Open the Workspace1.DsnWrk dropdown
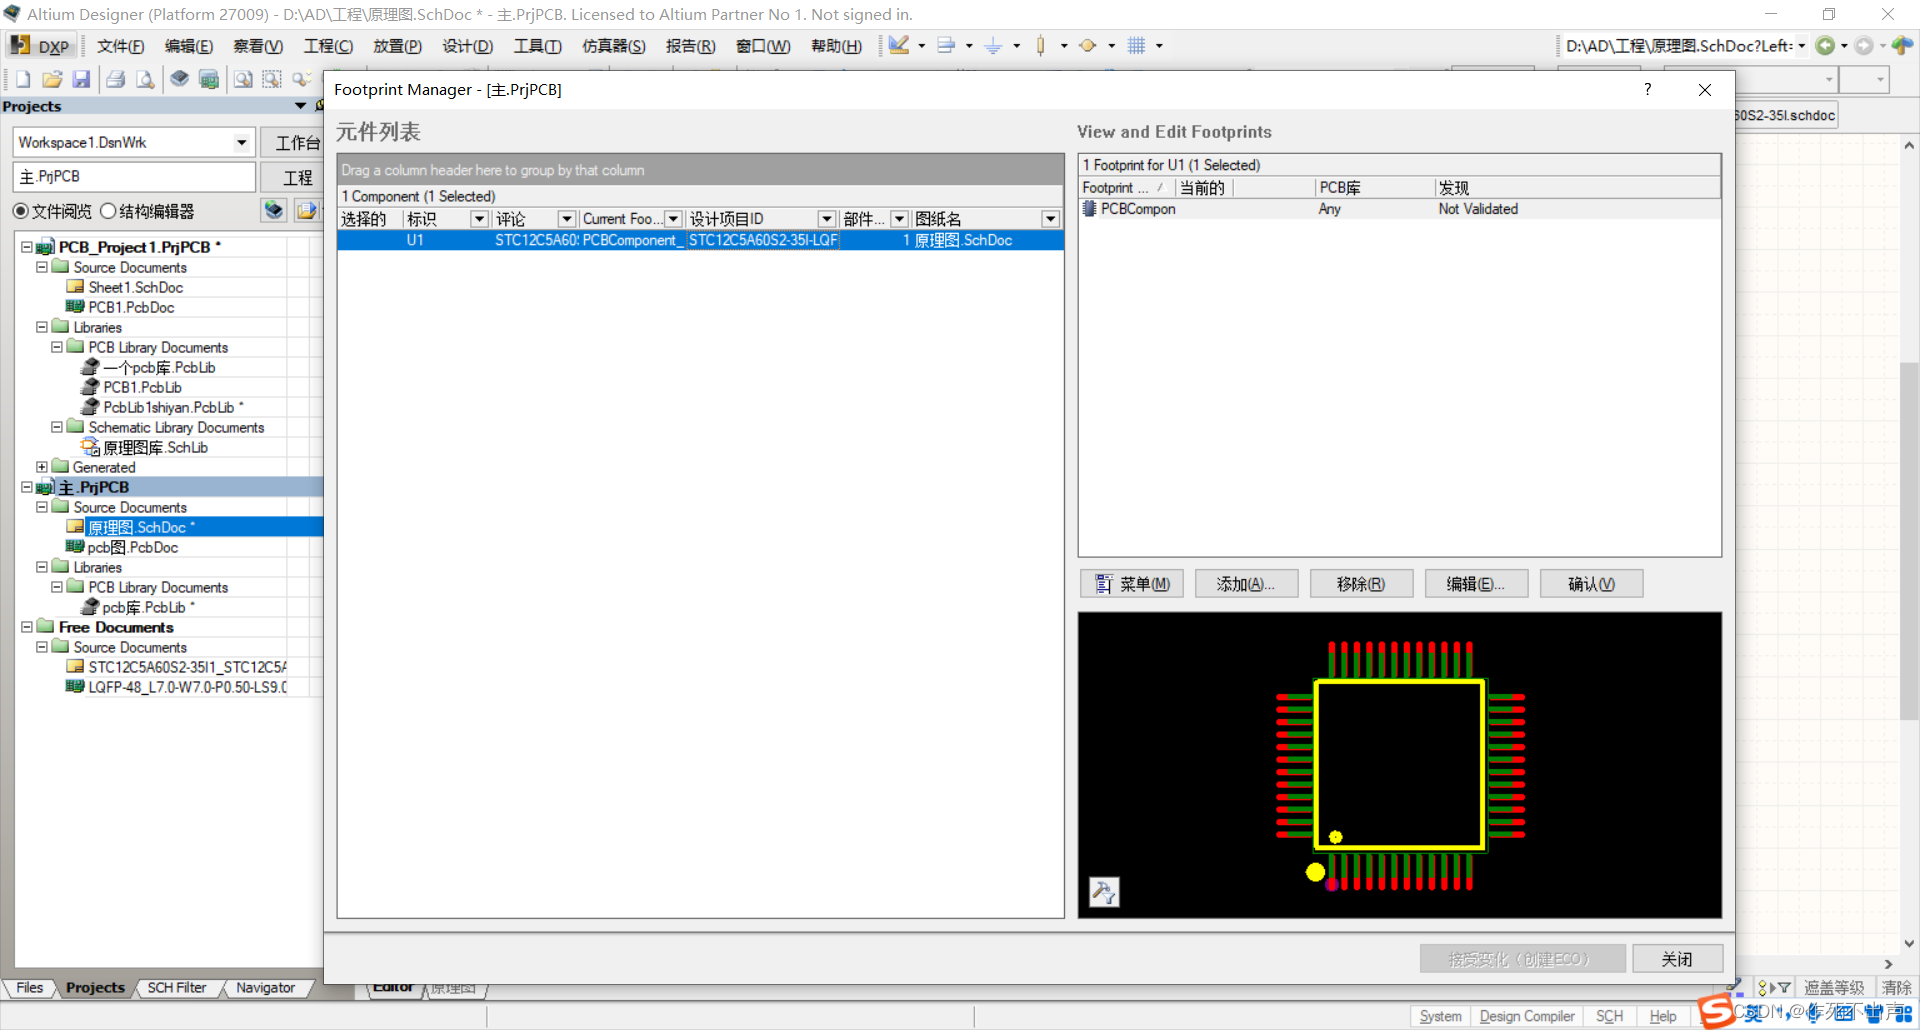The image size is (1920, 1030). pos(241,143)
